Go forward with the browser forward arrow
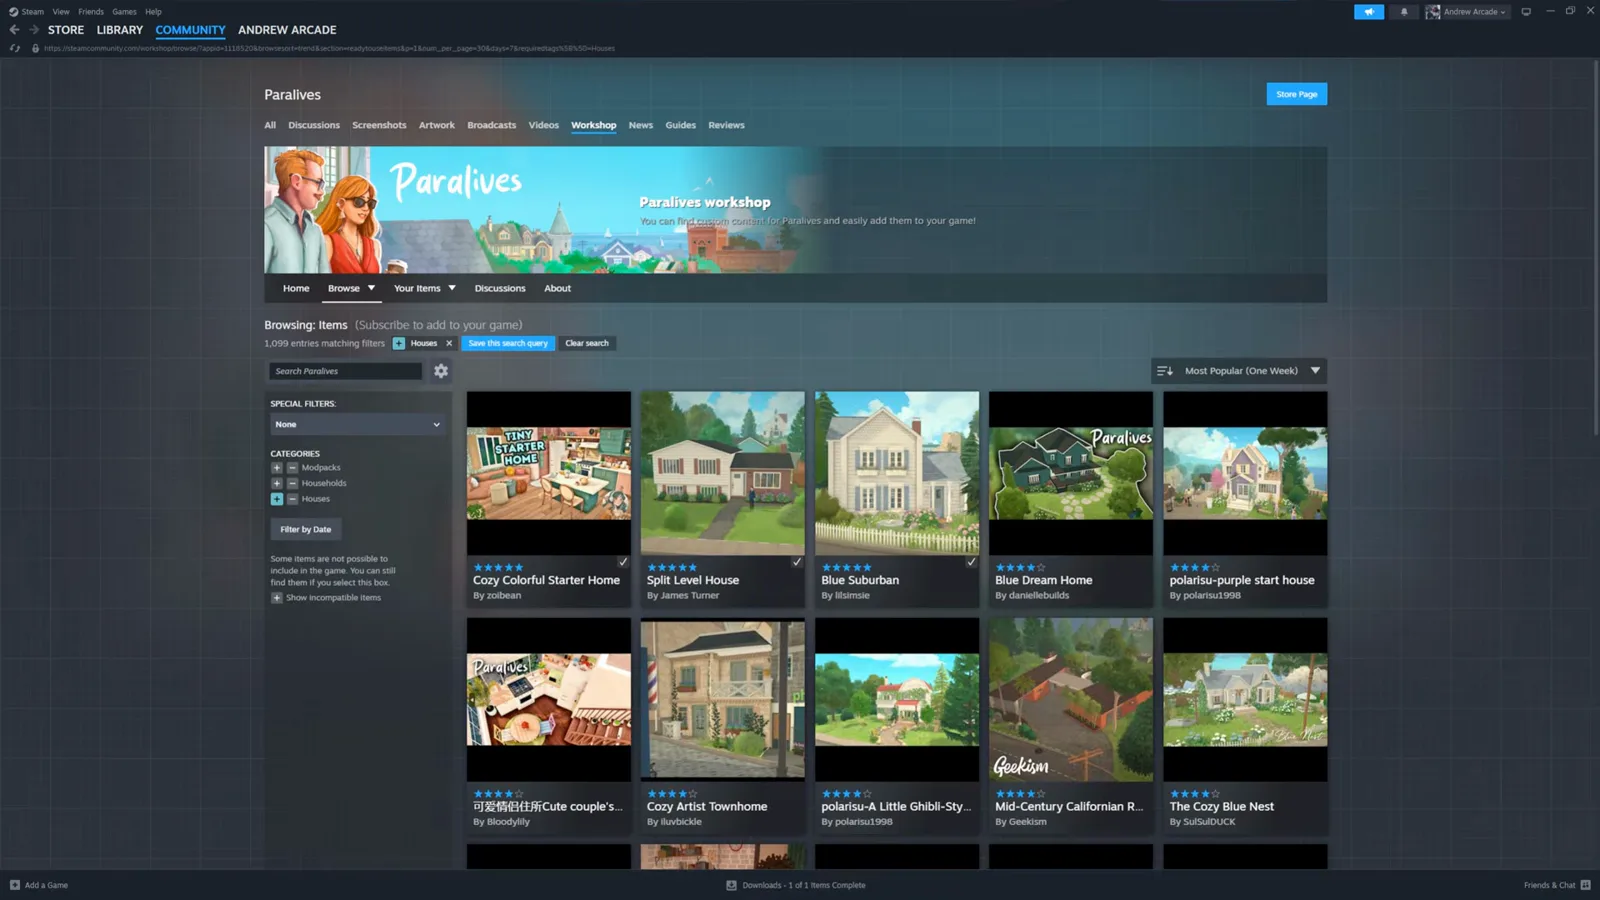 34,30
